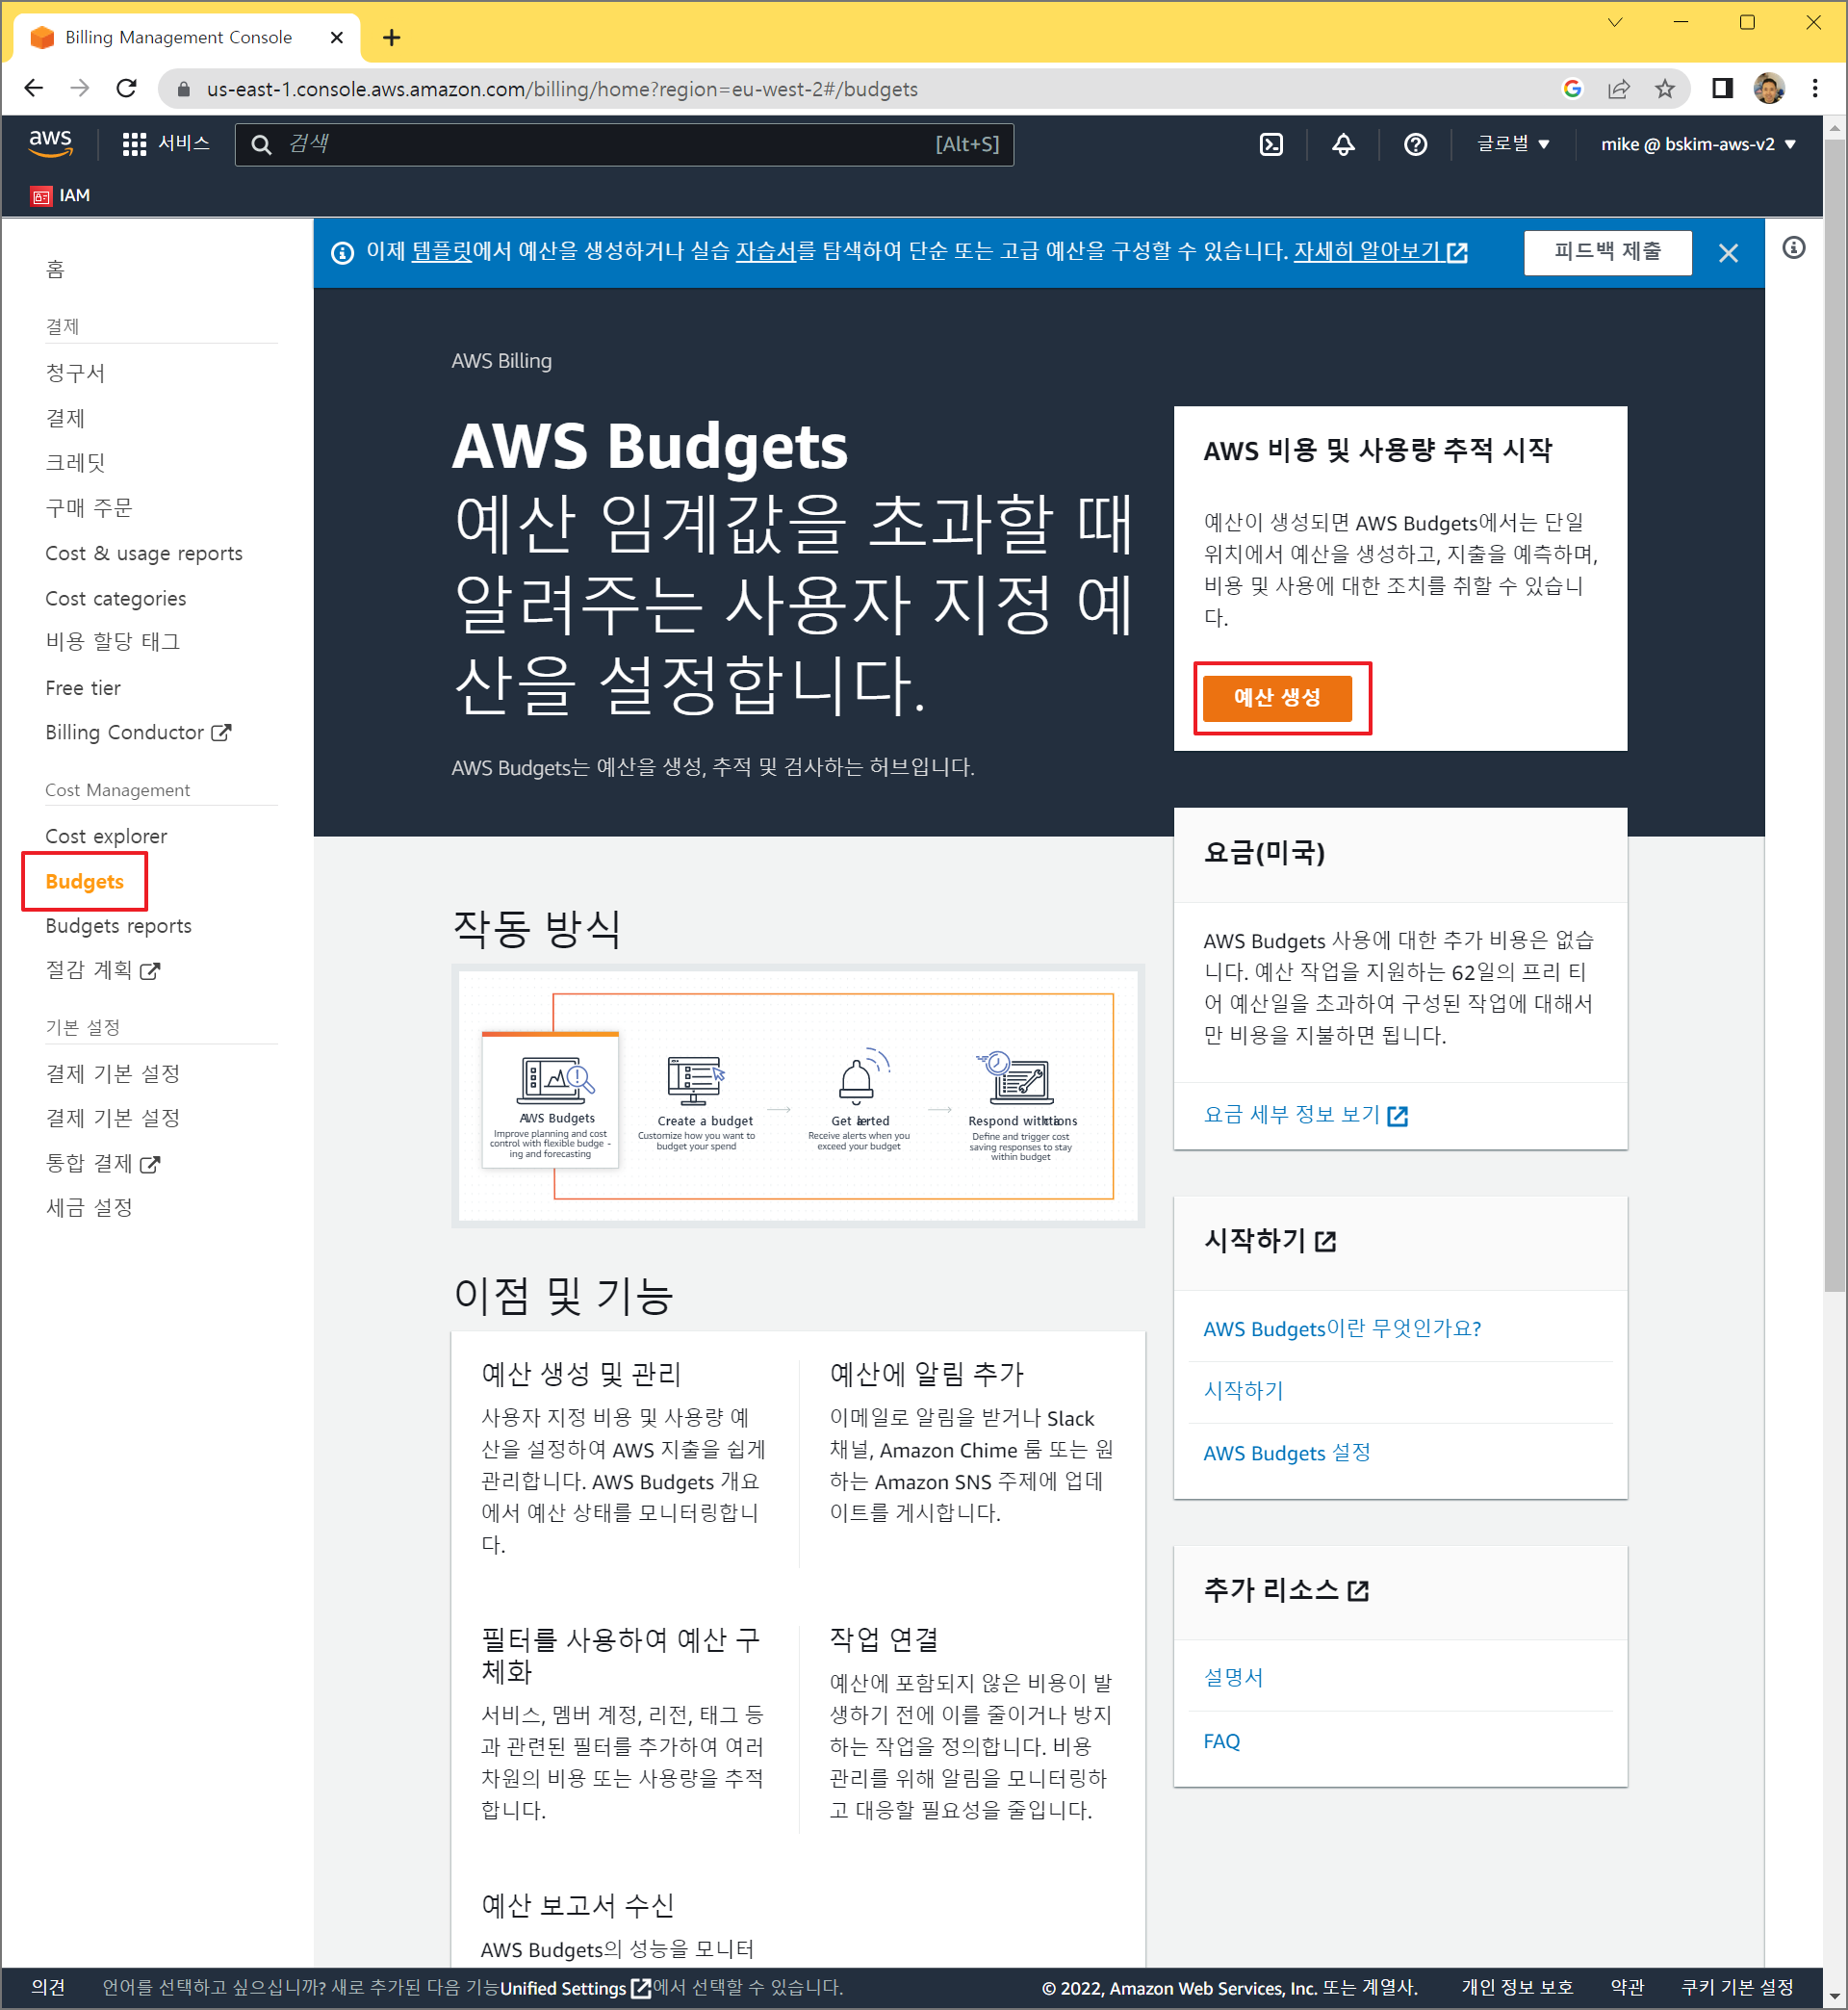Expand the 글로벌 region dropdown
1848x2010 pixels.
pos(1513,144)
